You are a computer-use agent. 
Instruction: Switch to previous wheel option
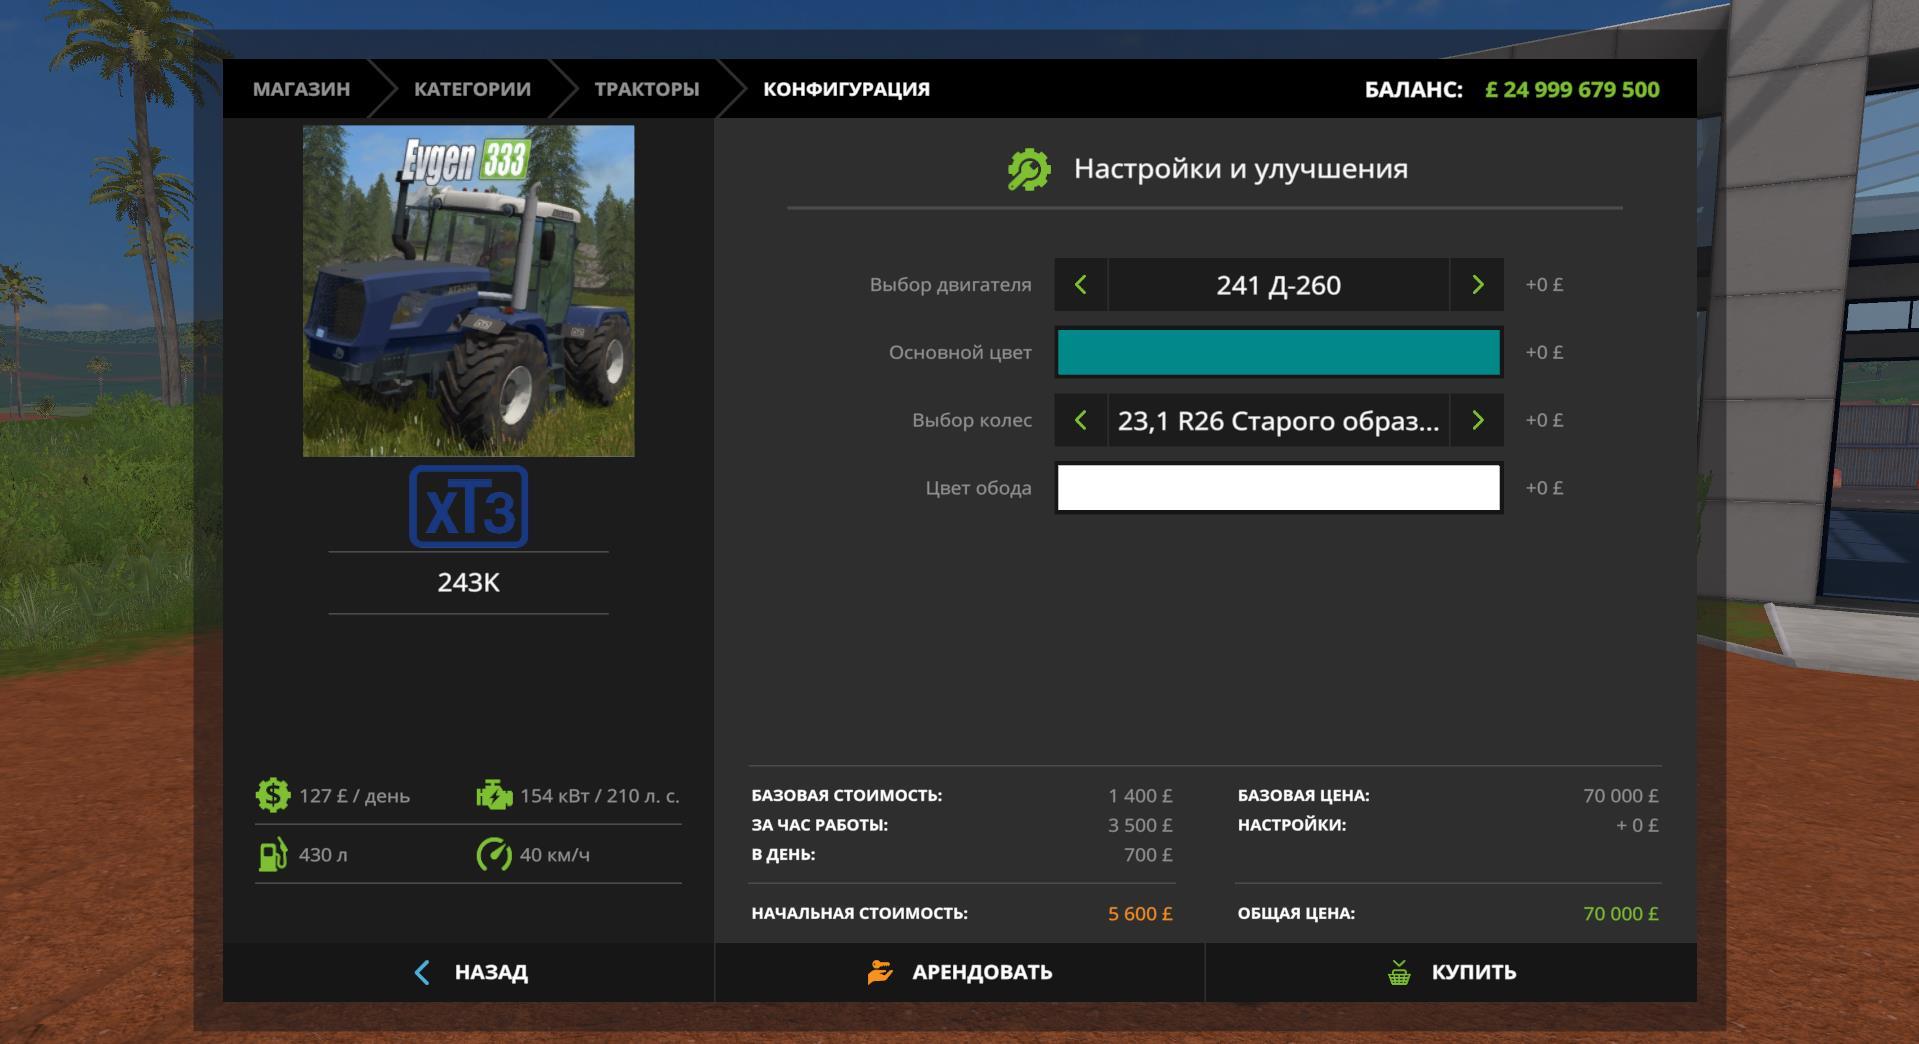tap(1081, 421)
